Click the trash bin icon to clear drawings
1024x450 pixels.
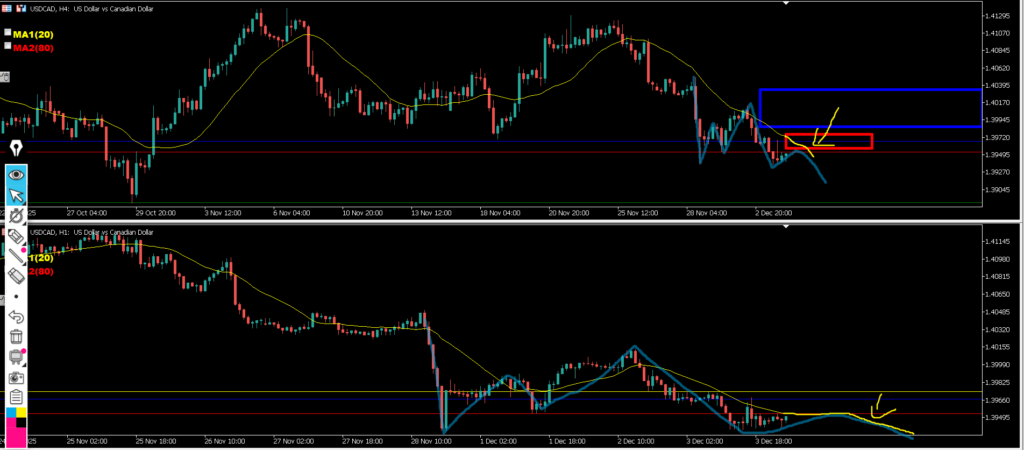[x=16, y=337]
